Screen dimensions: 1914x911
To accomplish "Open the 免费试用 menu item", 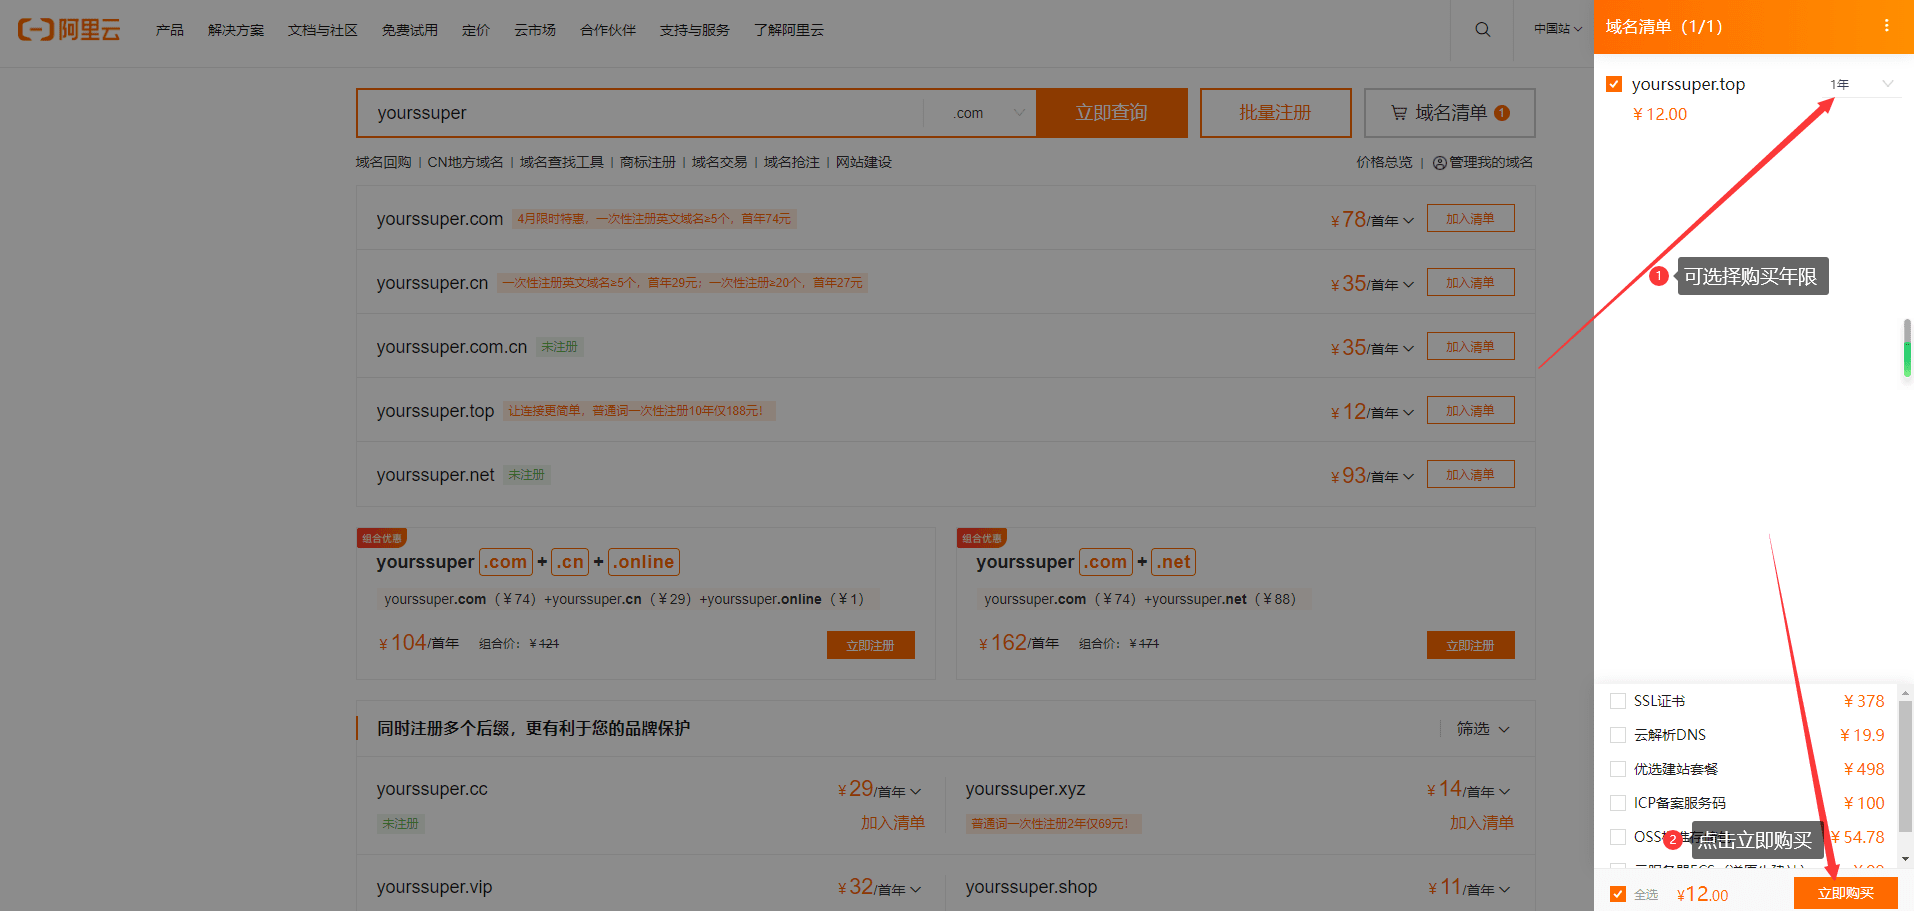I will pyautogui.click(x=410, y=30).
